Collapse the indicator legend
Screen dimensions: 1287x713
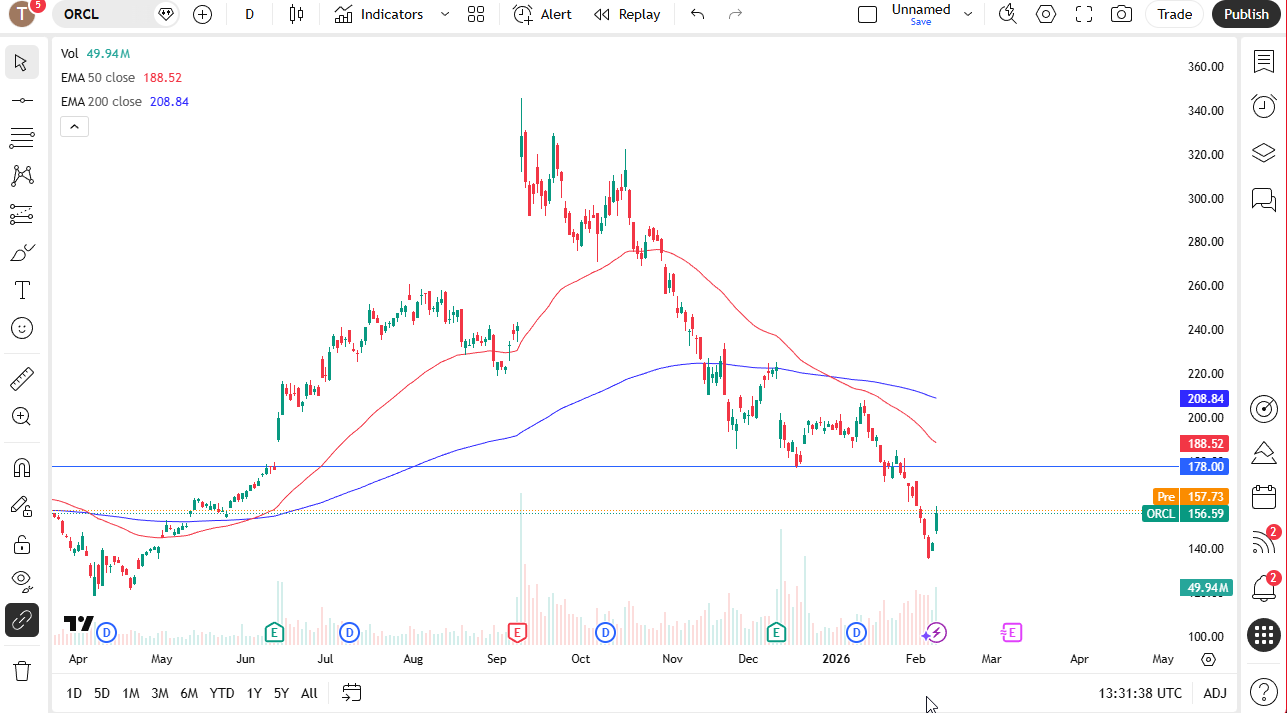(75, 126)
